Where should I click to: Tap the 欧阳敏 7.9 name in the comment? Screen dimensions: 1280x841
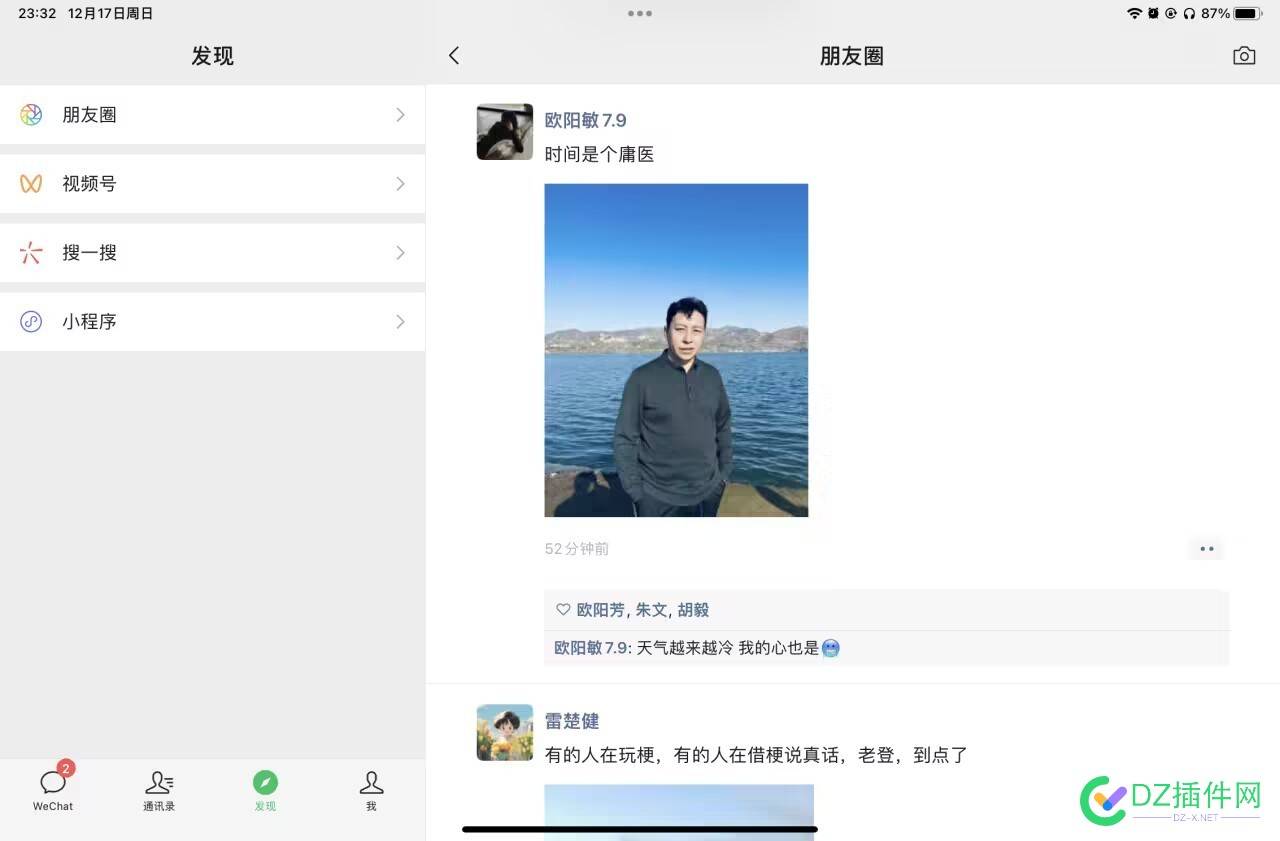pos(591,648)
